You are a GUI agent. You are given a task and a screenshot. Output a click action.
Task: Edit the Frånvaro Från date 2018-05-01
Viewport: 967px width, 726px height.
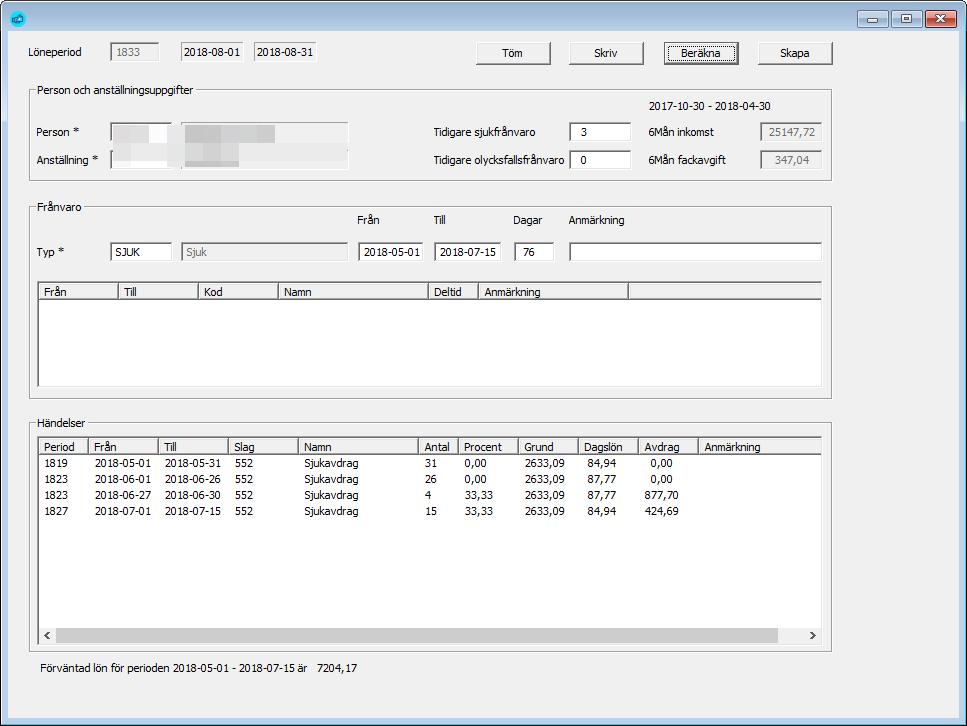click(x=391, y=252)
